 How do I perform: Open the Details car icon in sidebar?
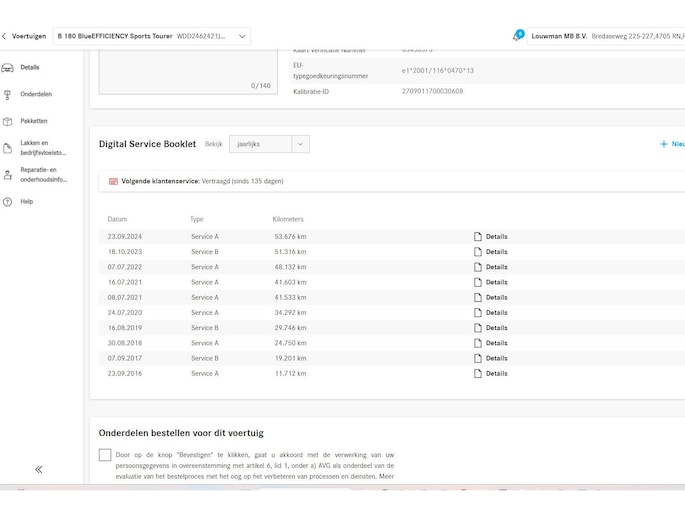tap(8, 67)
